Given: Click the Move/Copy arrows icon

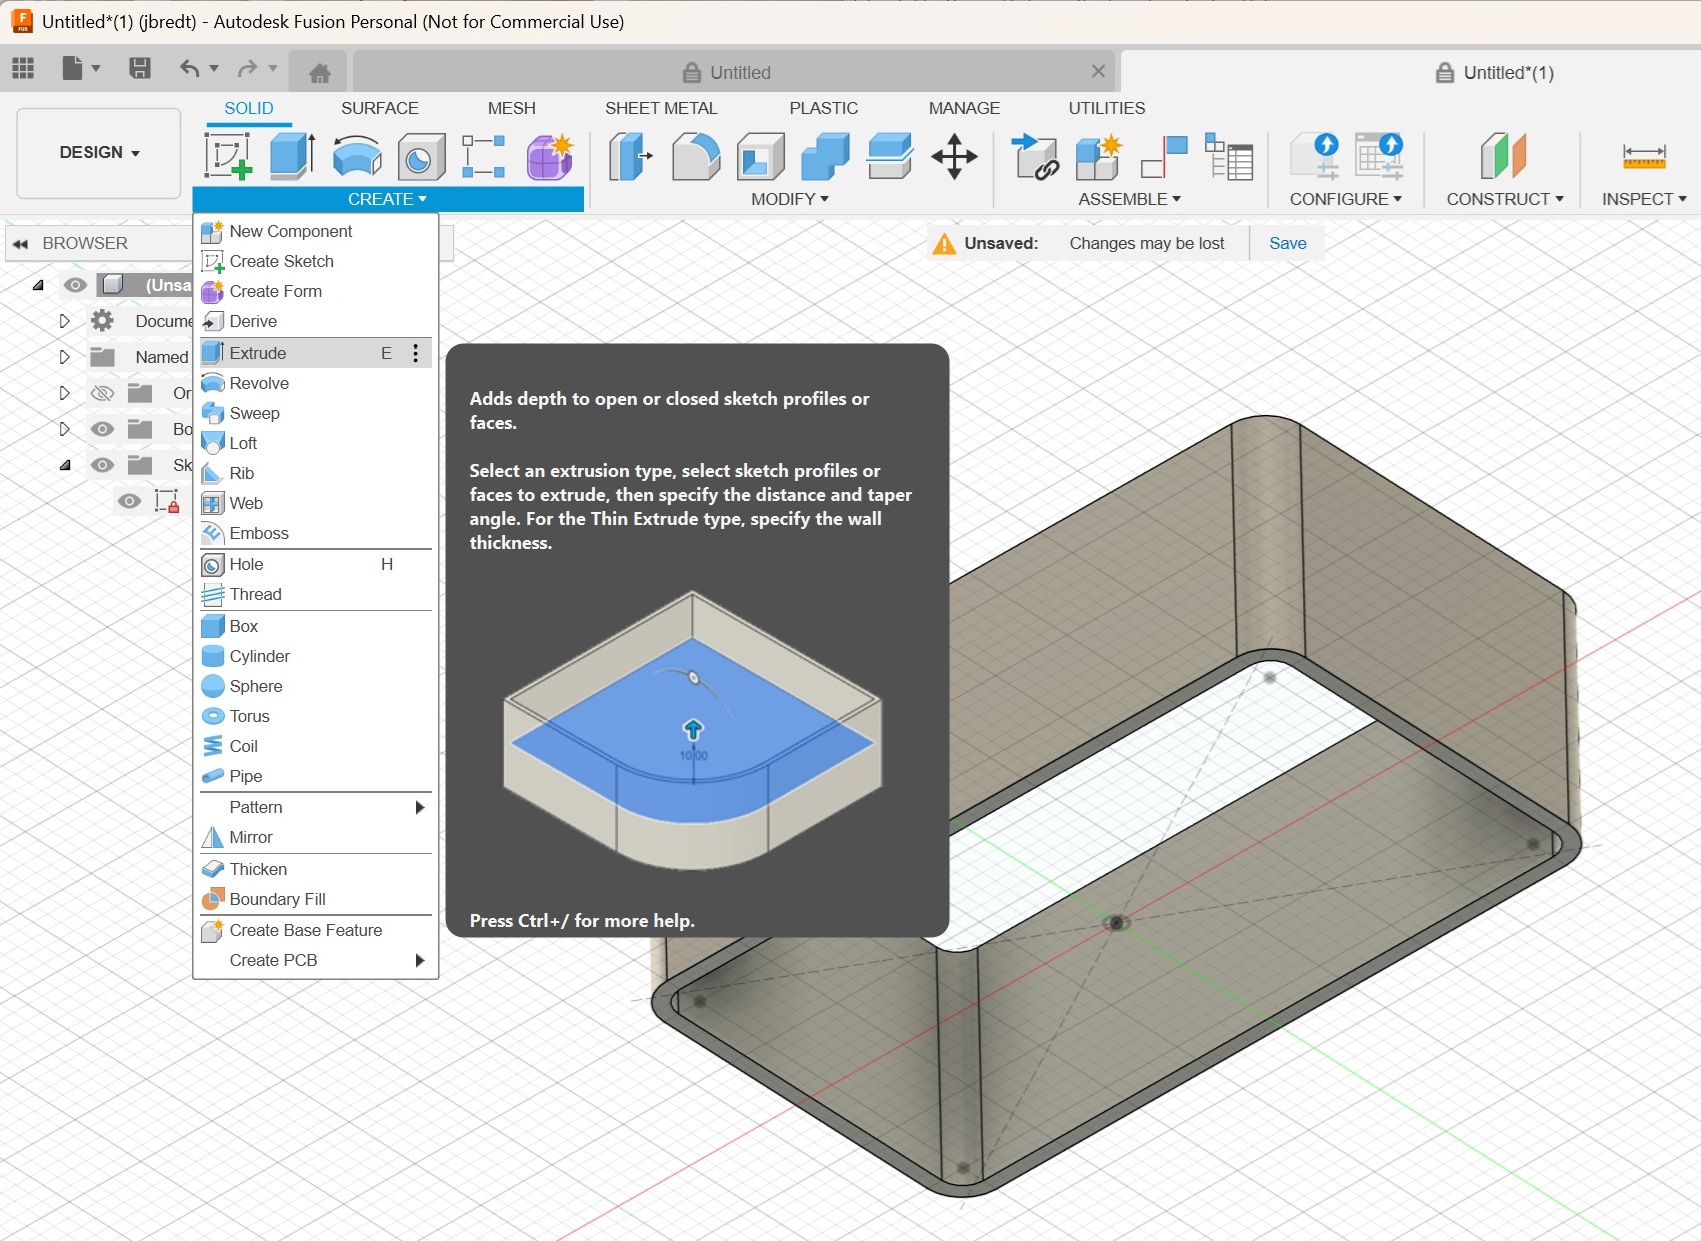Looking at the screenshot, I should [x=954, y=157].
